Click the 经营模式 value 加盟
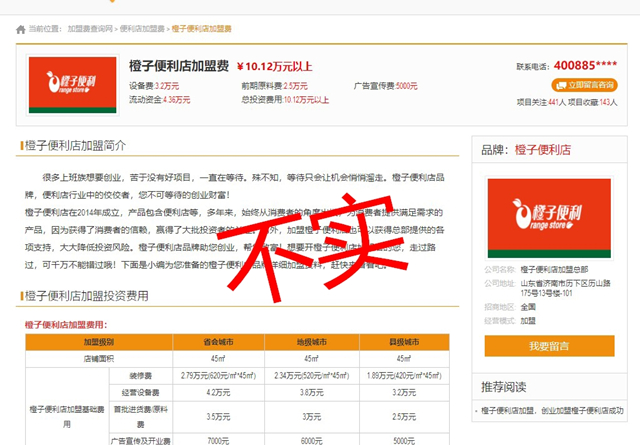Viewport: 640px width, 445px height. 528,321
